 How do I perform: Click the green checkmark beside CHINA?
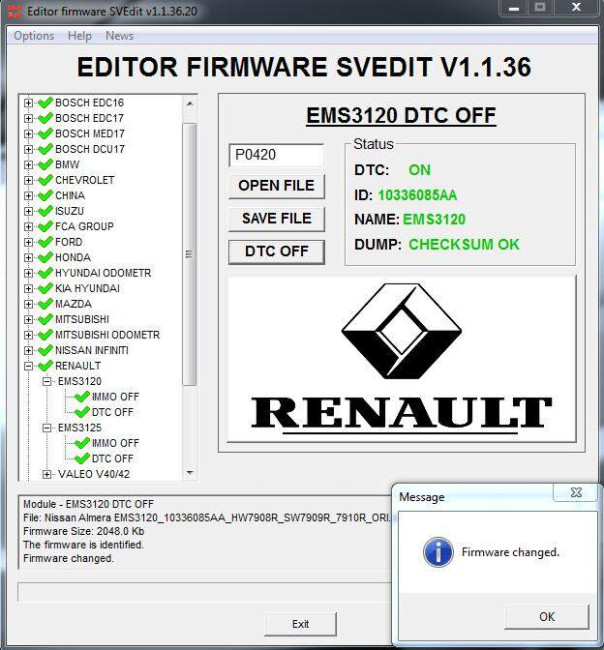45,195
